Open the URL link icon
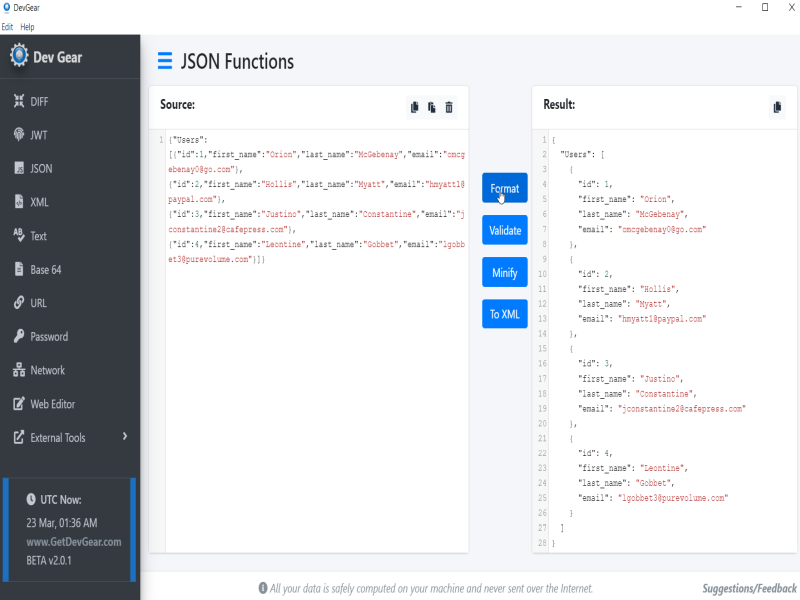This screenshot has height=600, width=800. point(19,303)
